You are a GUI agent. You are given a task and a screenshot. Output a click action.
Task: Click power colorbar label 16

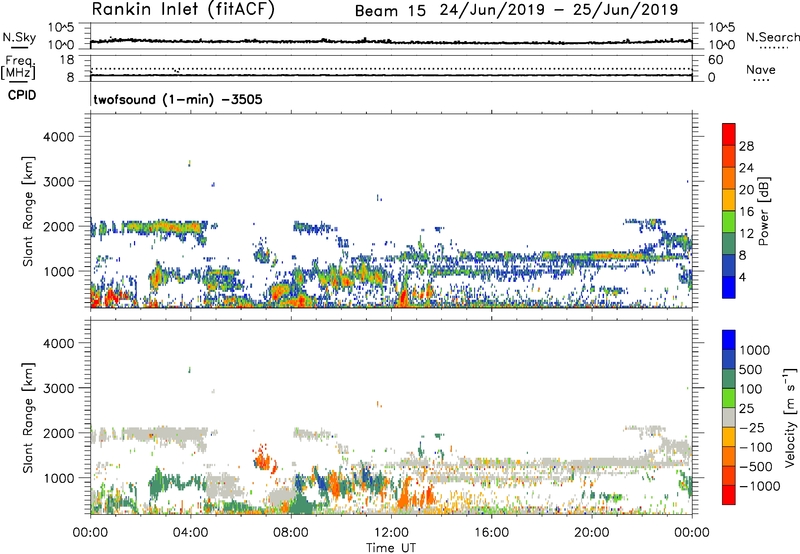(746, 212)
